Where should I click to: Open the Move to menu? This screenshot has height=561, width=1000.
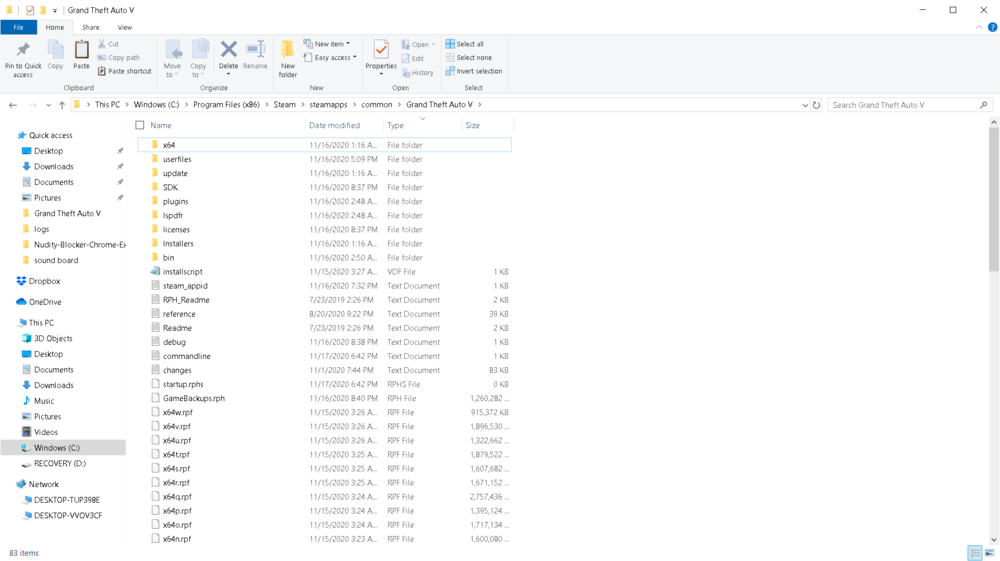point(172,59)
